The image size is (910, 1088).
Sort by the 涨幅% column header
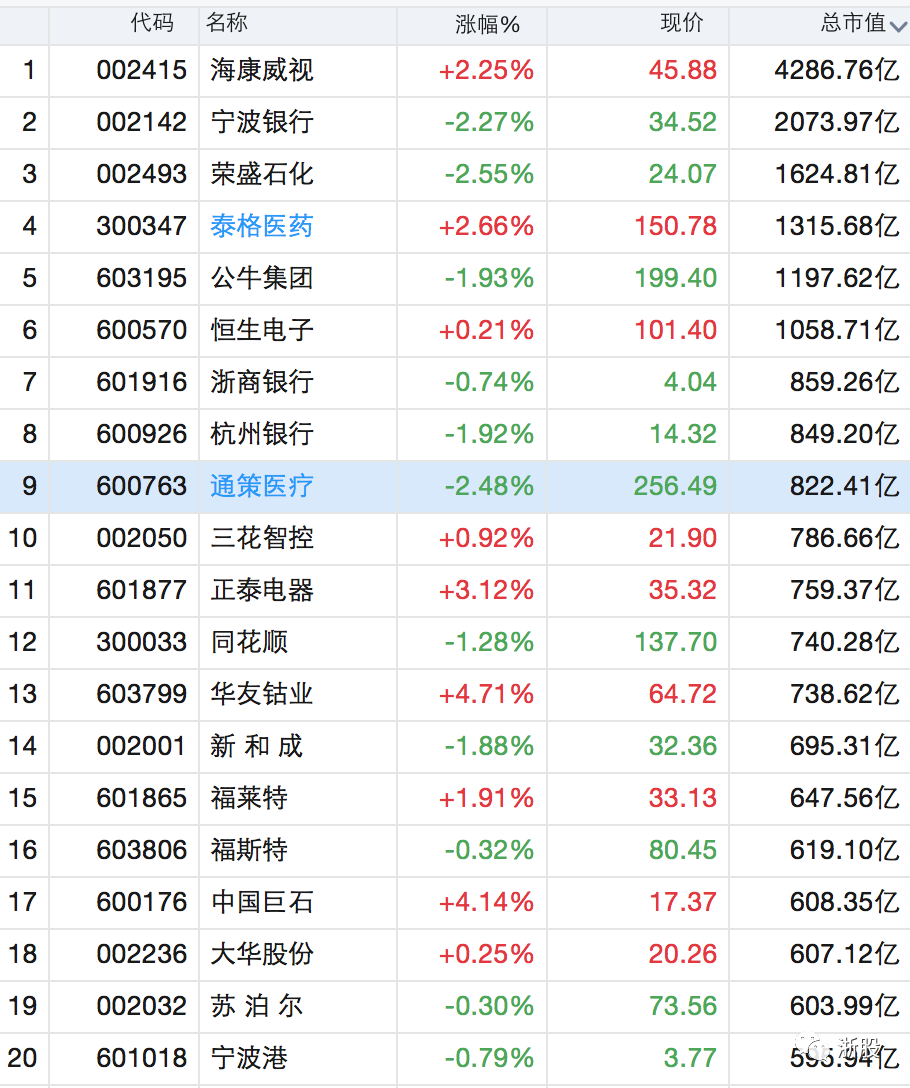pyautogui.click(x=487, y=24)
